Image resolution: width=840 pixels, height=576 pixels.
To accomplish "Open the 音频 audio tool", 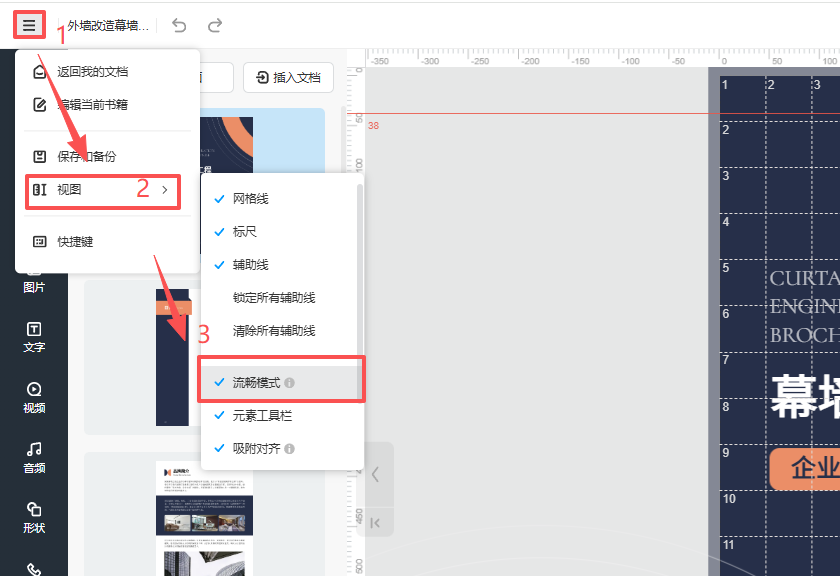I will [34, 457].
